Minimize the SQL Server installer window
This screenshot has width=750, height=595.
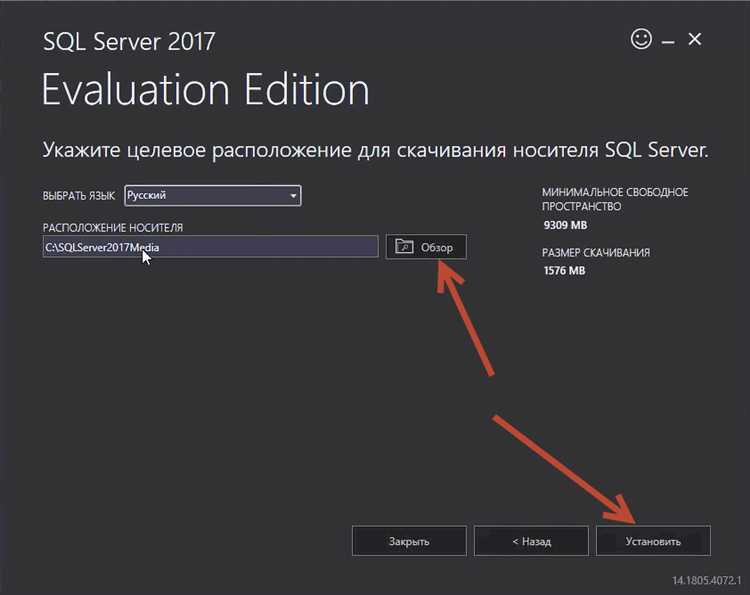tap(668, 43)
